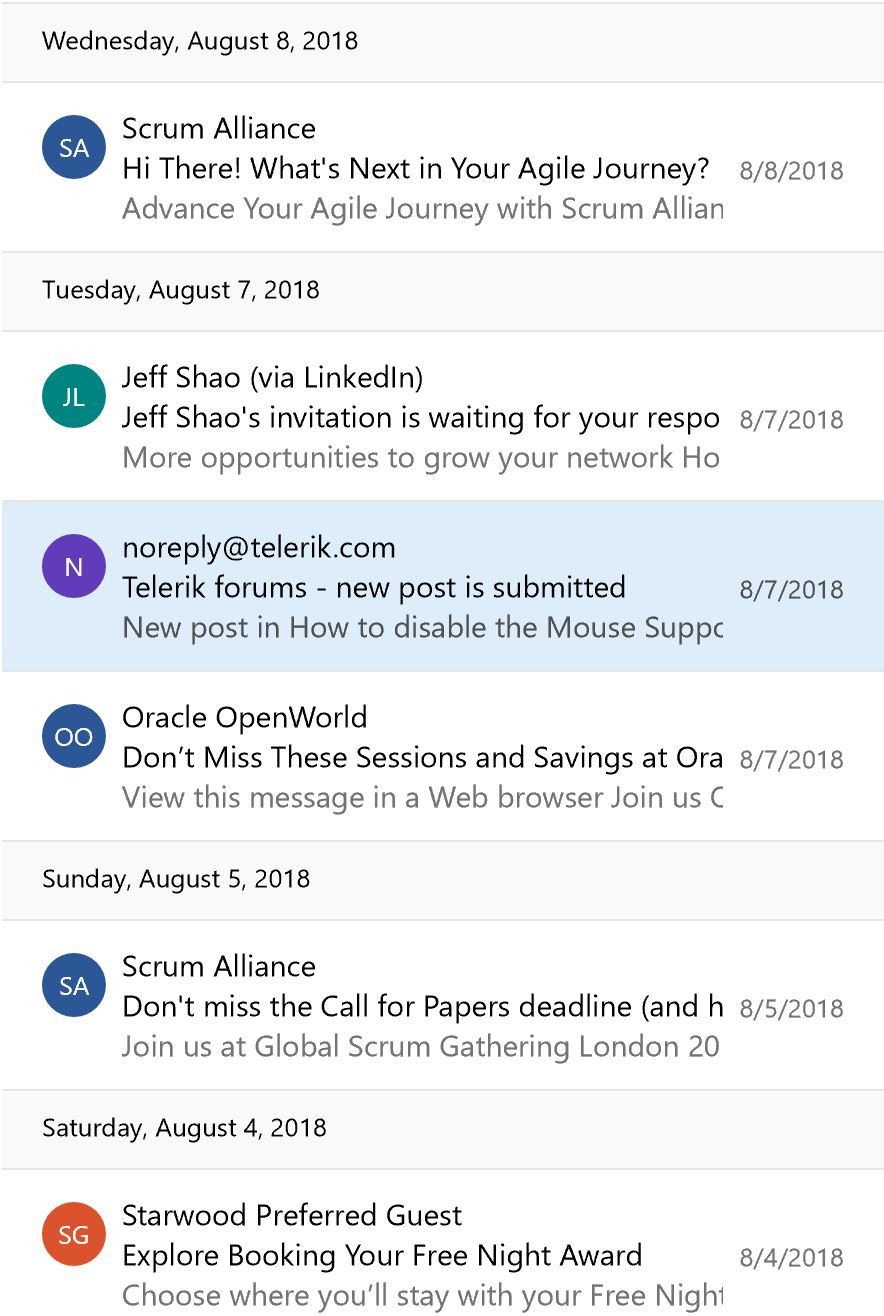
Task: Click the SA avatar beside the Agile Journey email
Action: tap(74, 148)
